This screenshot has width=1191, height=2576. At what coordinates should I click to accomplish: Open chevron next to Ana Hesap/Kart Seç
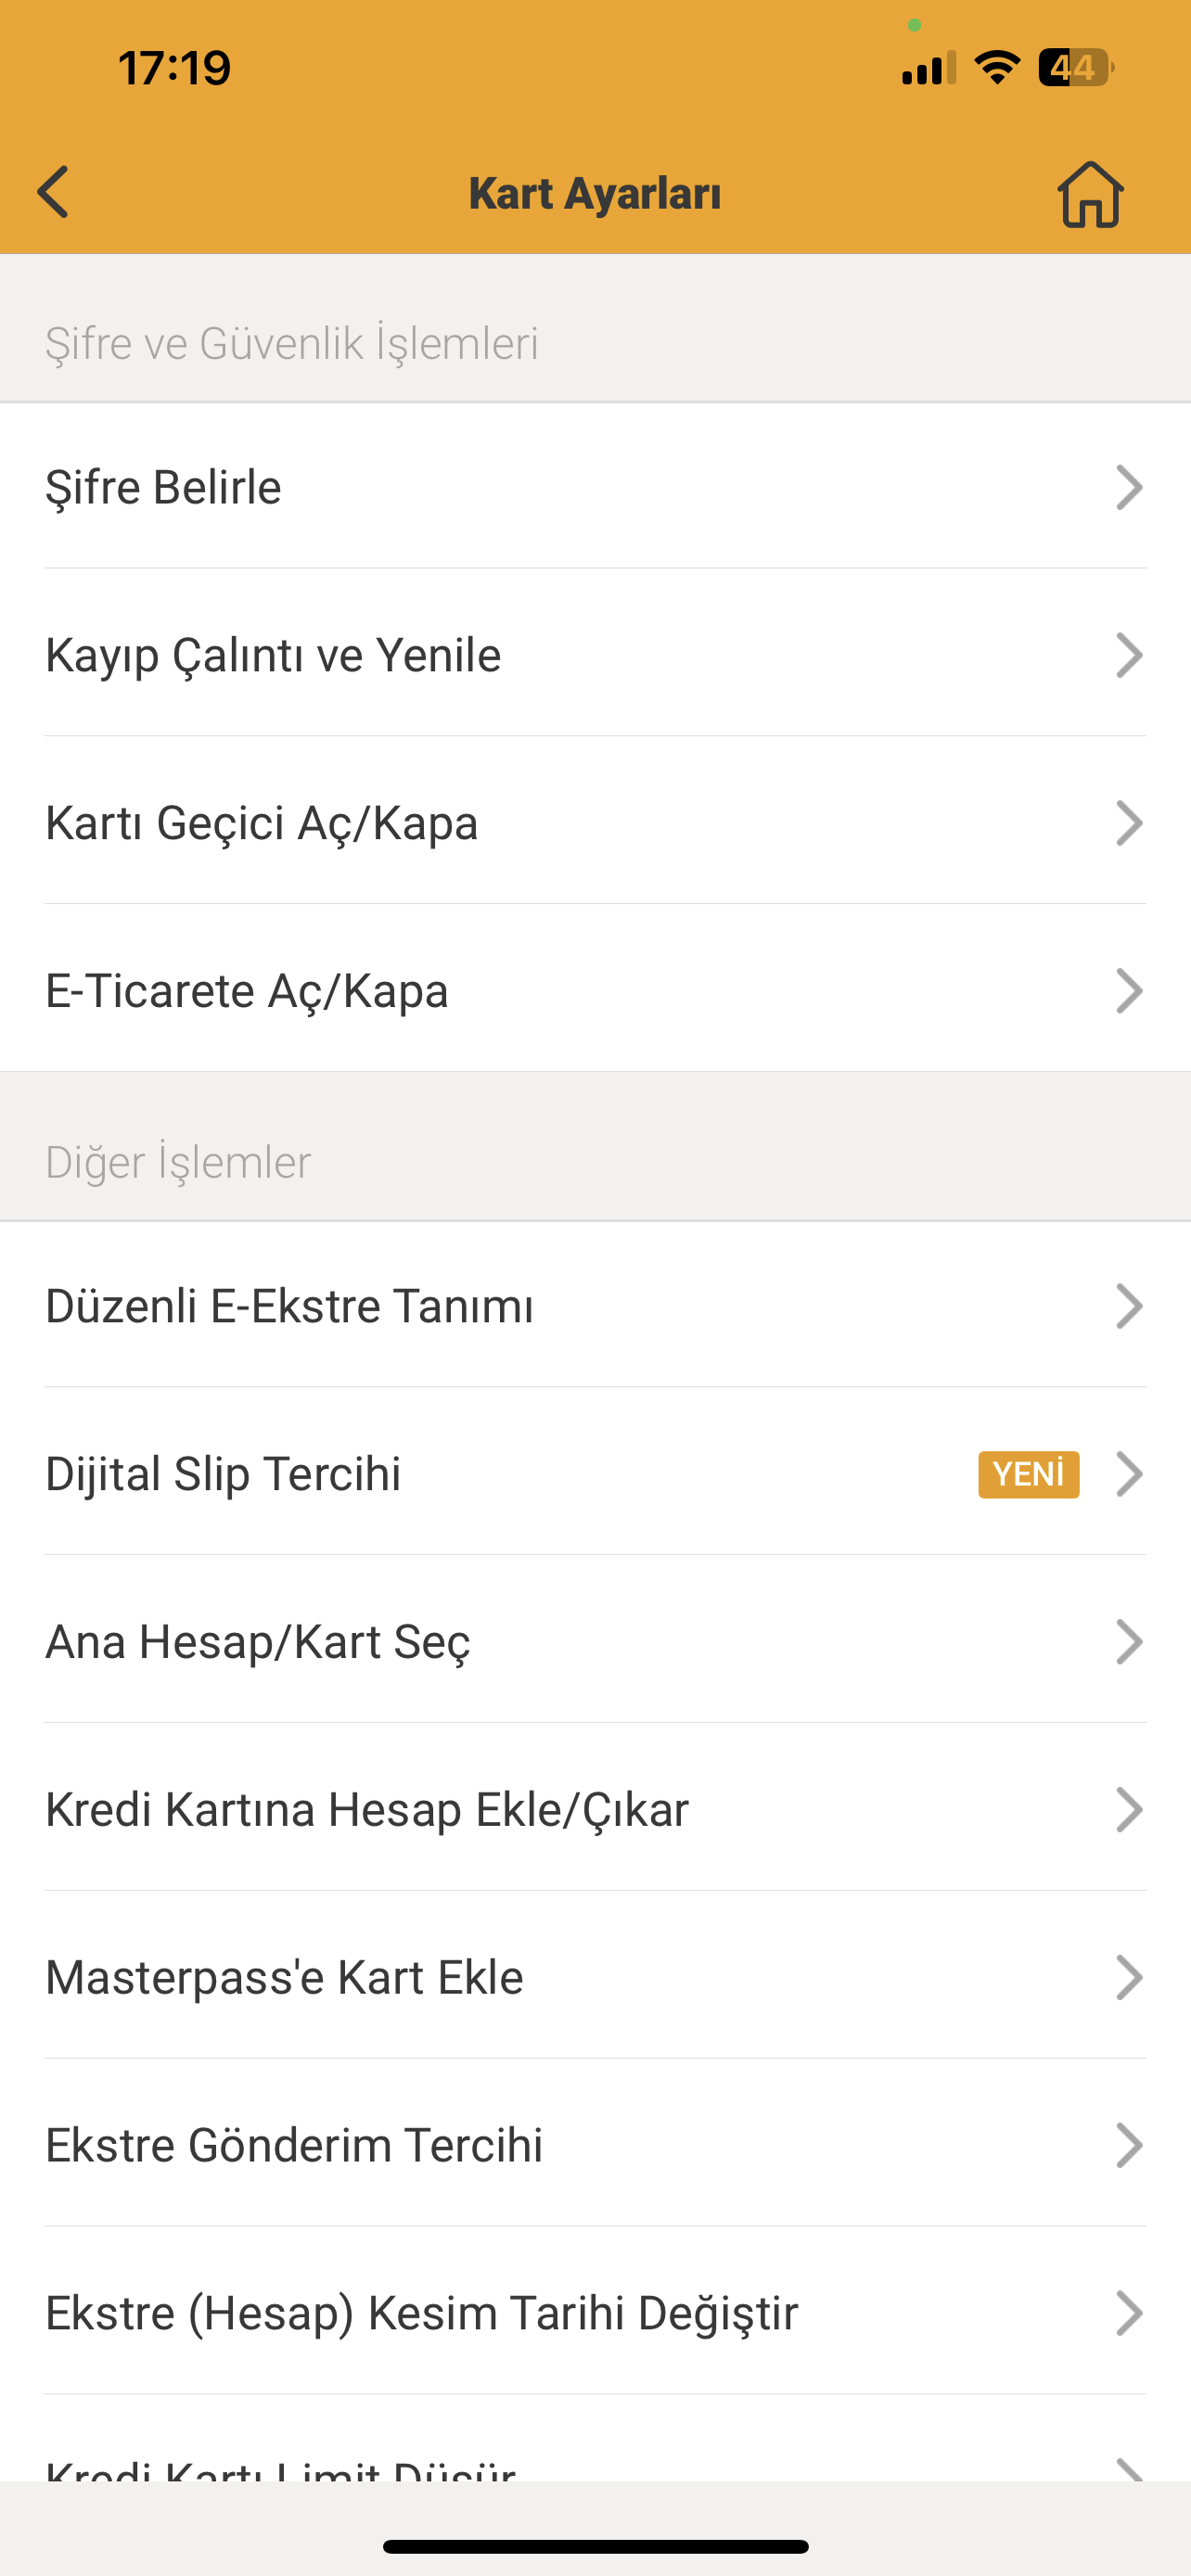(1129, 1642)
